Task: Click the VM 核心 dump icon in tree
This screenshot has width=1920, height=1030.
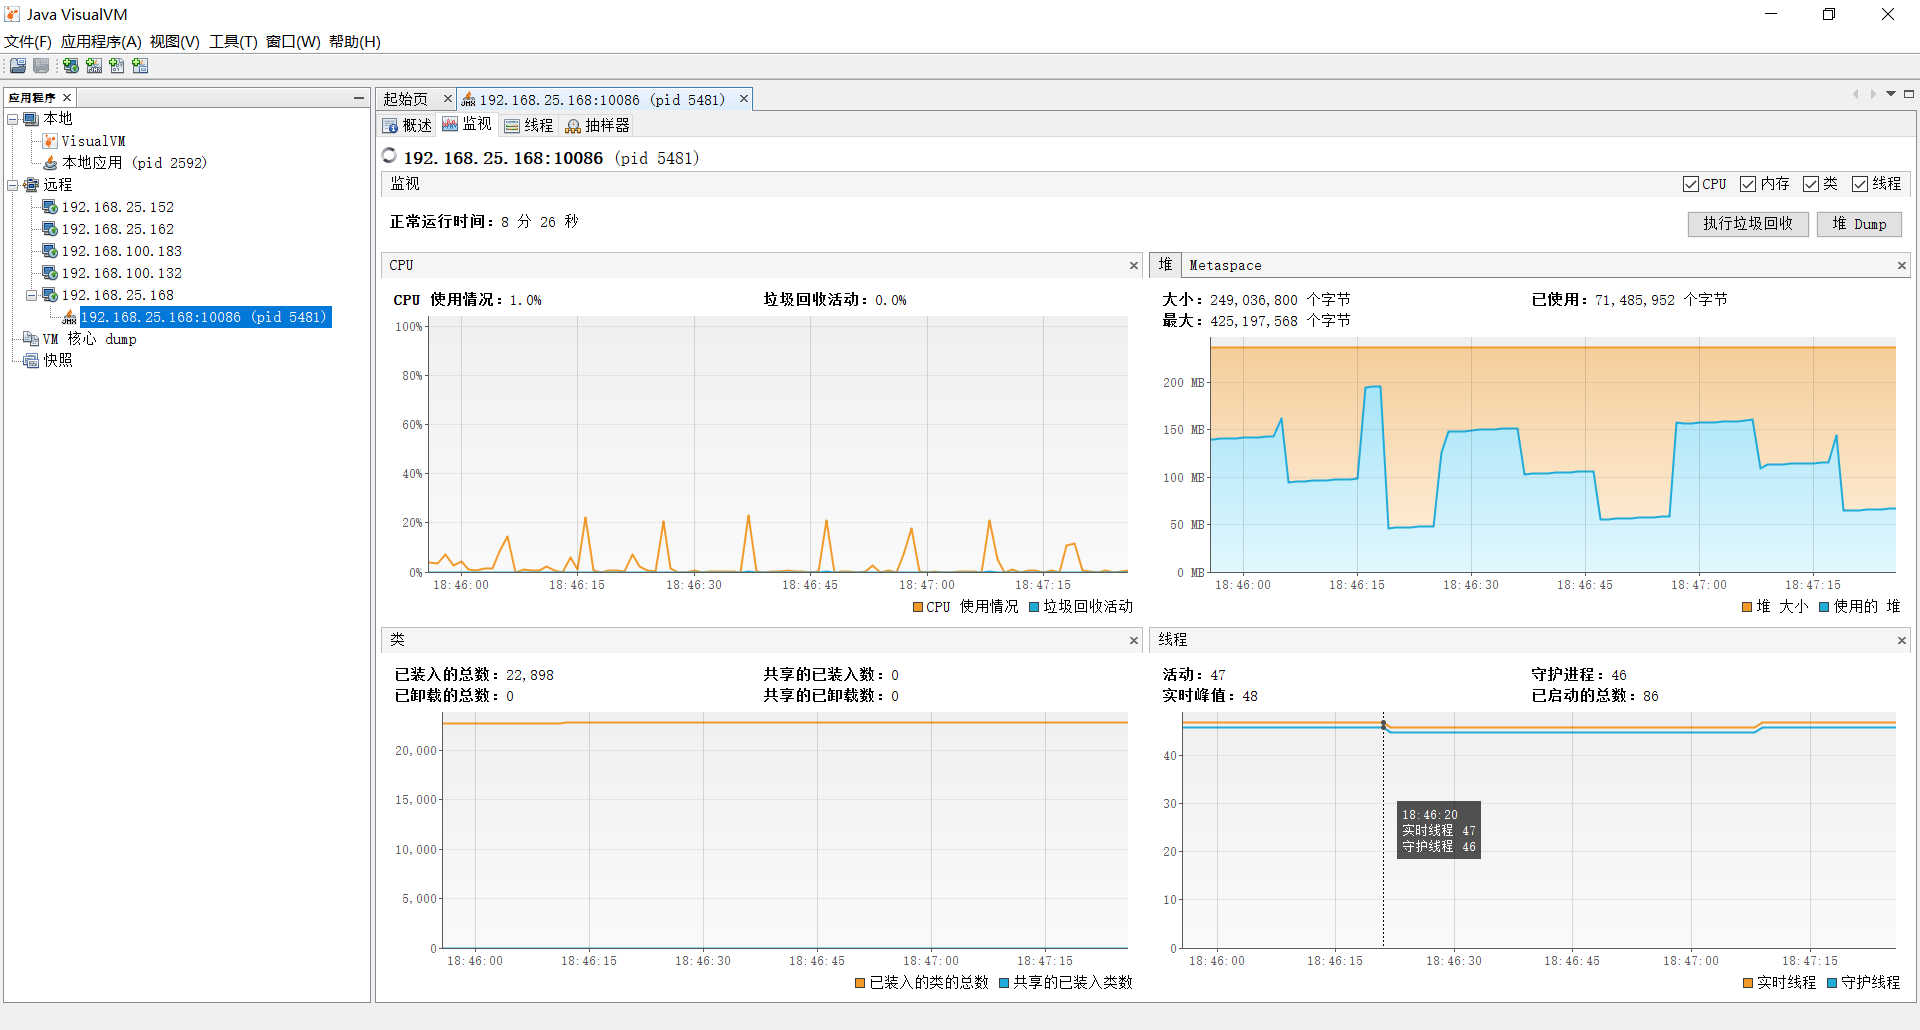Action: [x=31, y=339]
